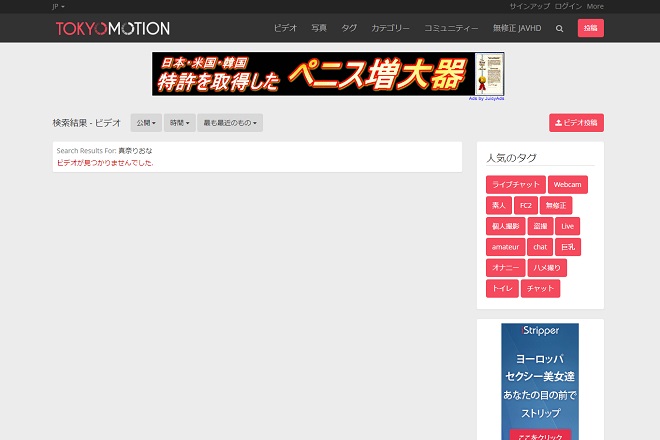Select the Webcam tag
This screenshot has width=660, height=440.
(567, 184)
